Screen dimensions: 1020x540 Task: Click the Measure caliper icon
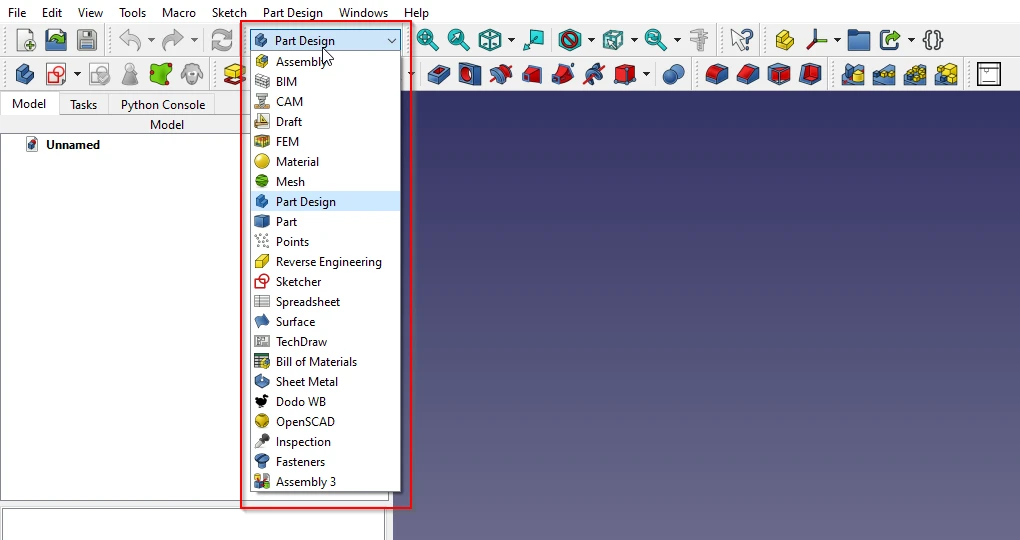click(x=699, y=40)
